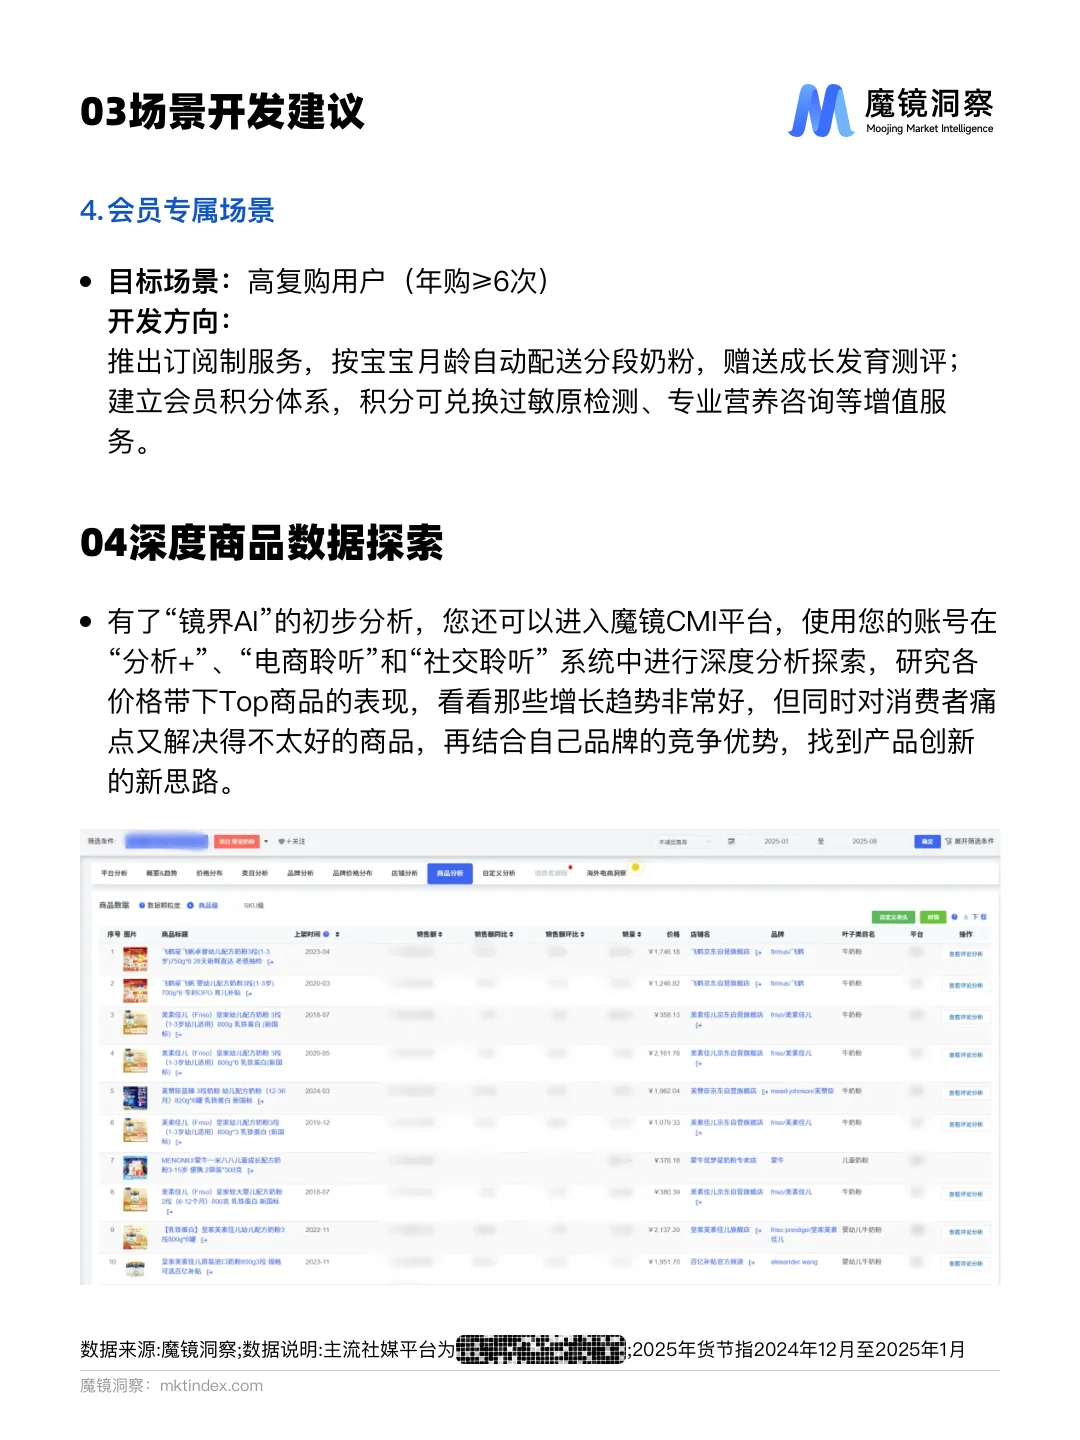Select the 数据颗粒度 radio indicator
The image size is (1080, 1440).
point(142,905)
